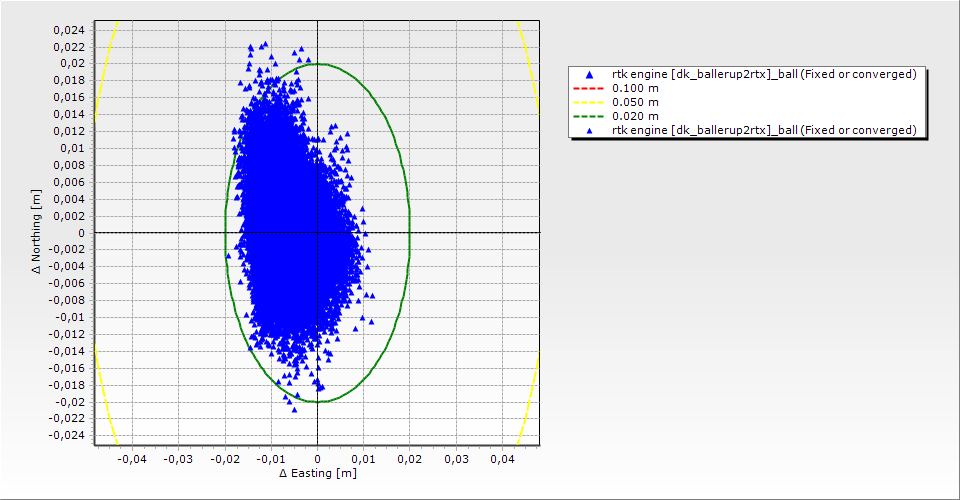Image resolution: width=960 pixels, height=500 pixels.
Task: Click the -0,018 label on the northing axis
Action: [67, 385]
